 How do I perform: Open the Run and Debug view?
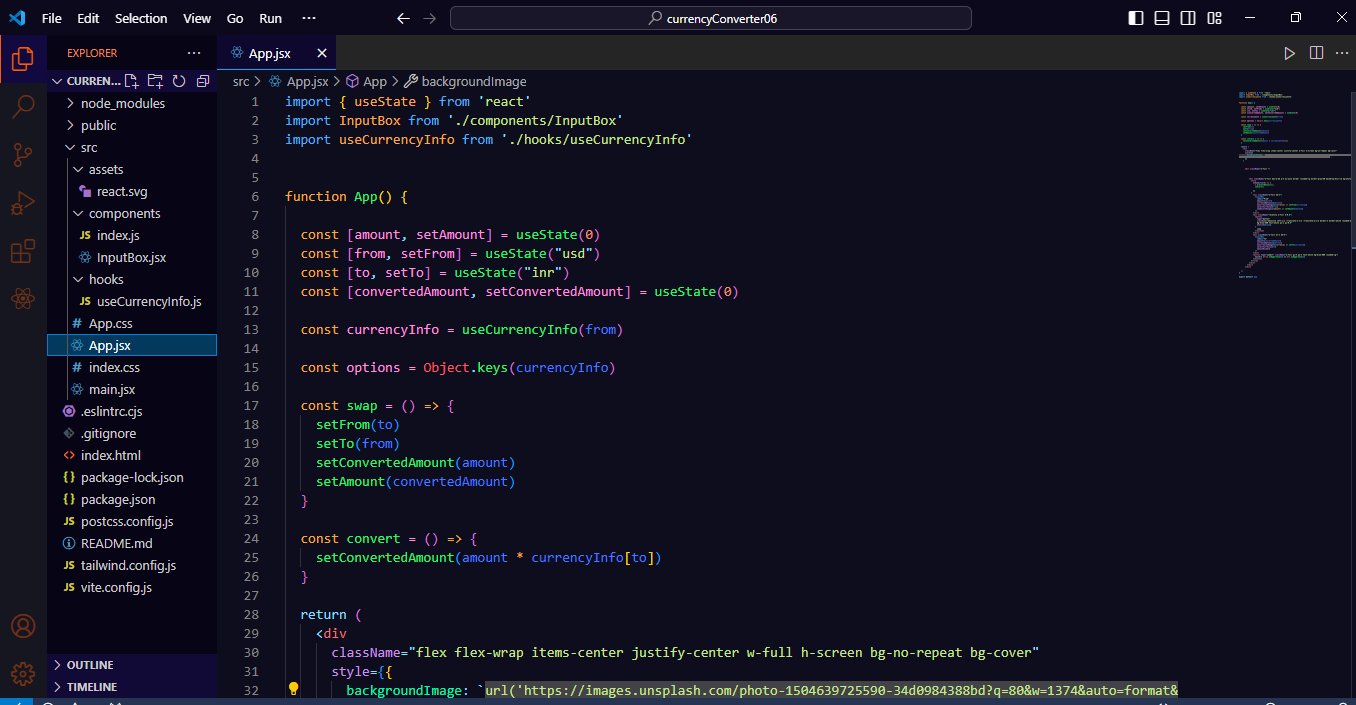coord(23,204)
